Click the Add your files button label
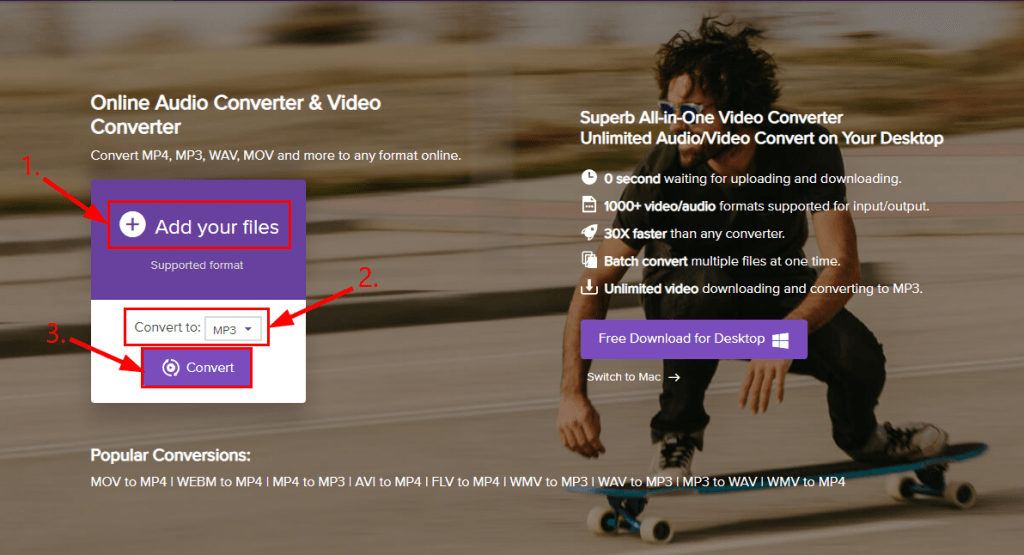Screen dimensions: 1024x555 click(217, 227)
